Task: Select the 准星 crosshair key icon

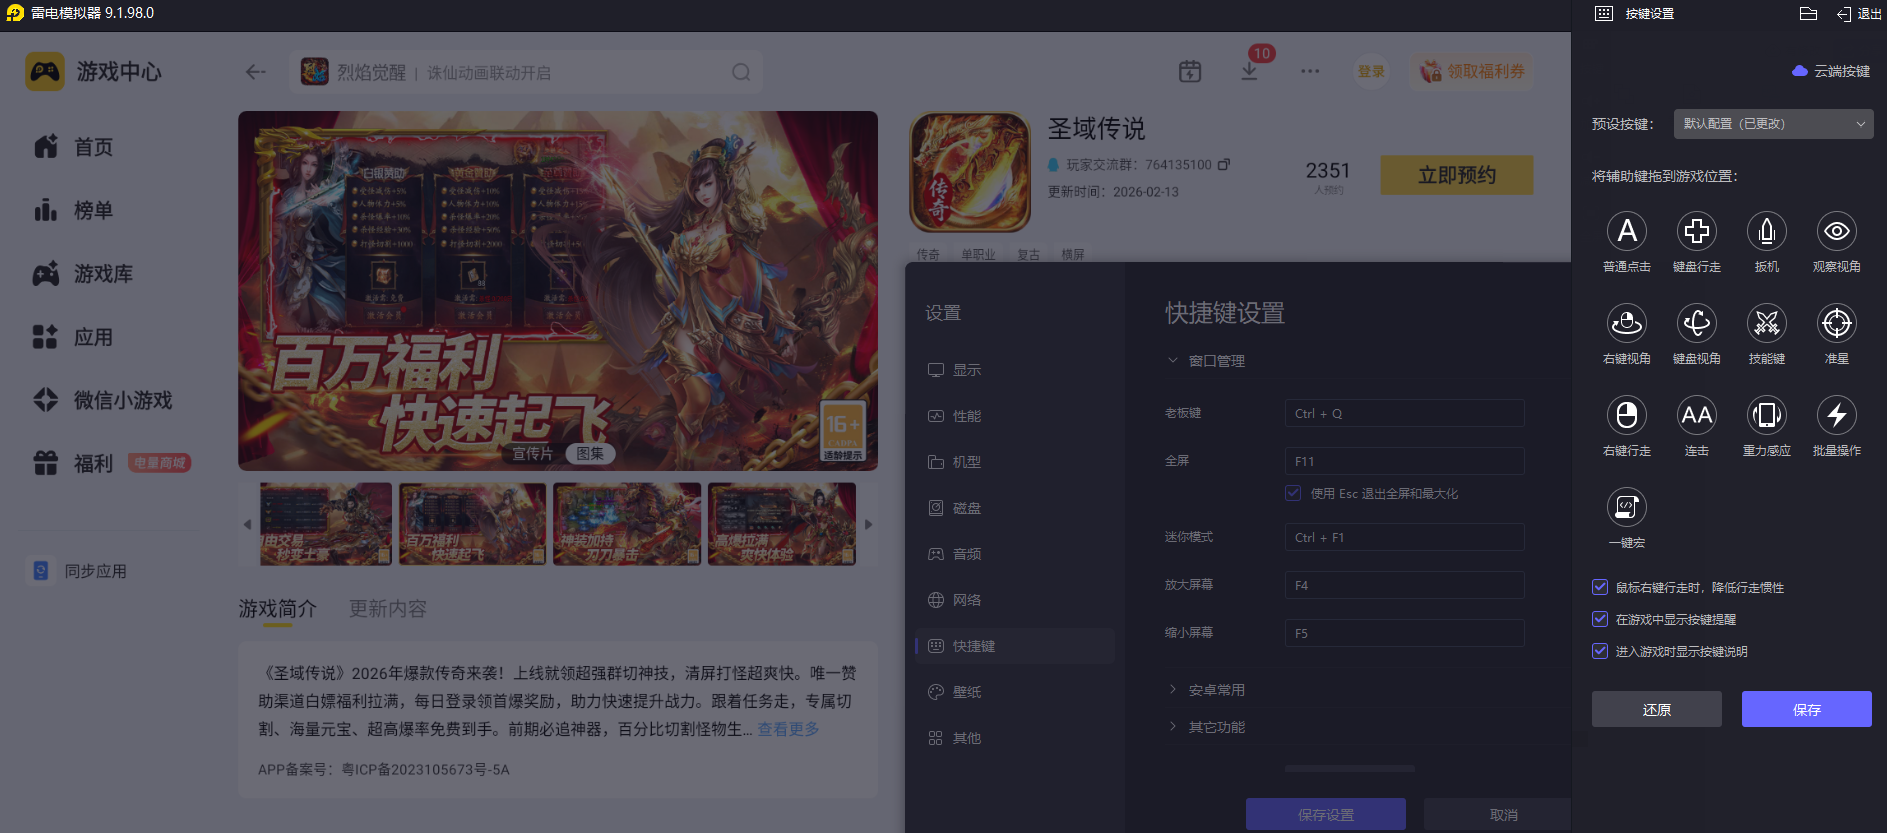Action: point(1837,323)
